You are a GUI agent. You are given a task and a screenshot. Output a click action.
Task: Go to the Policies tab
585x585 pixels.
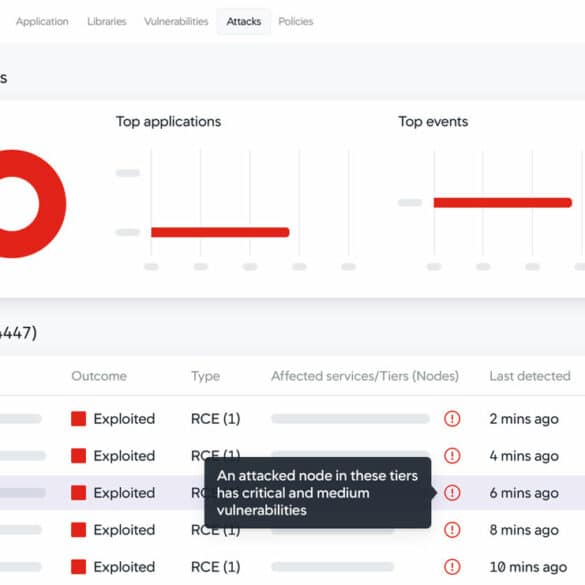coord(295,21)
